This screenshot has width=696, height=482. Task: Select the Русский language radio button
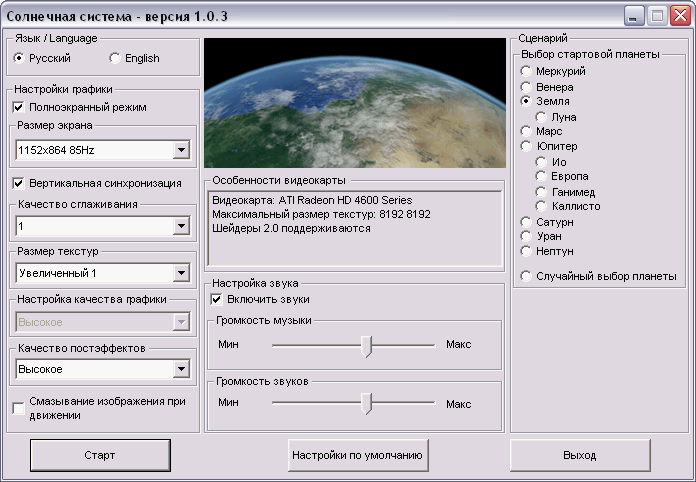[19, 58]
